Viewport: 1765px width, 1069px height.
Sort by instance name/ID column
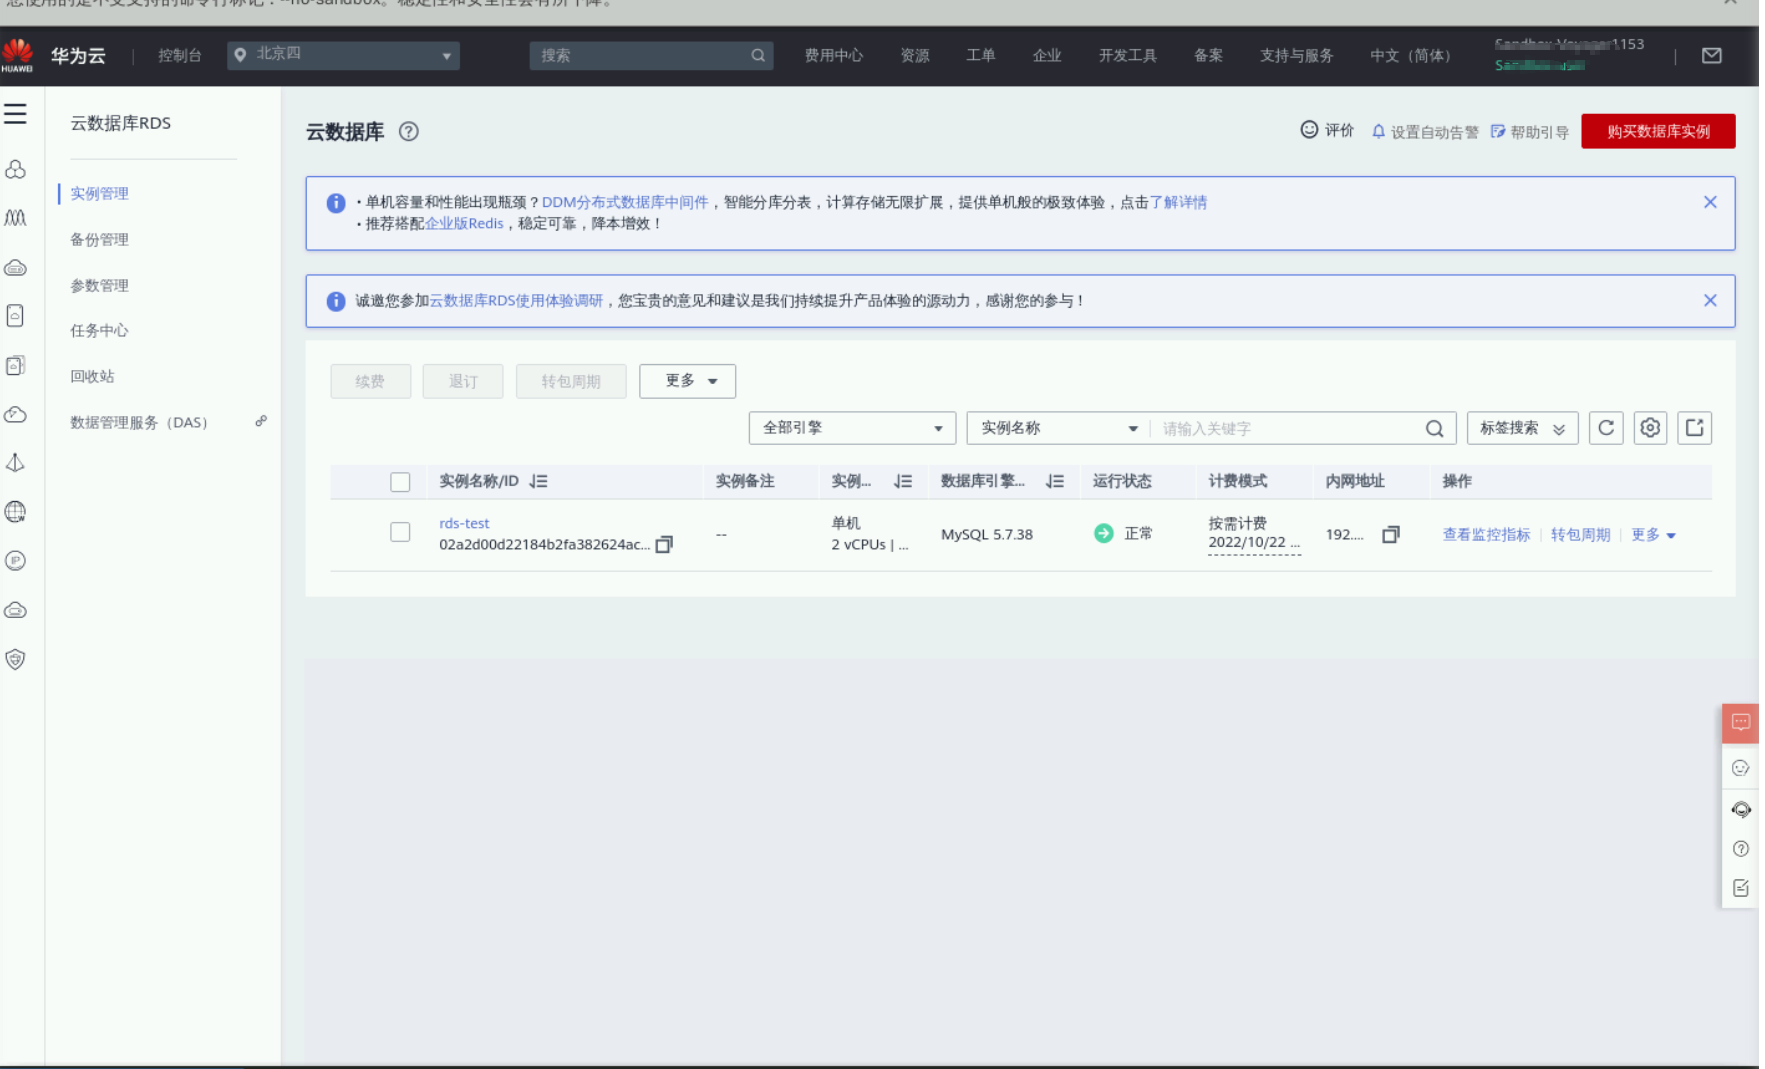pos(539,481)
